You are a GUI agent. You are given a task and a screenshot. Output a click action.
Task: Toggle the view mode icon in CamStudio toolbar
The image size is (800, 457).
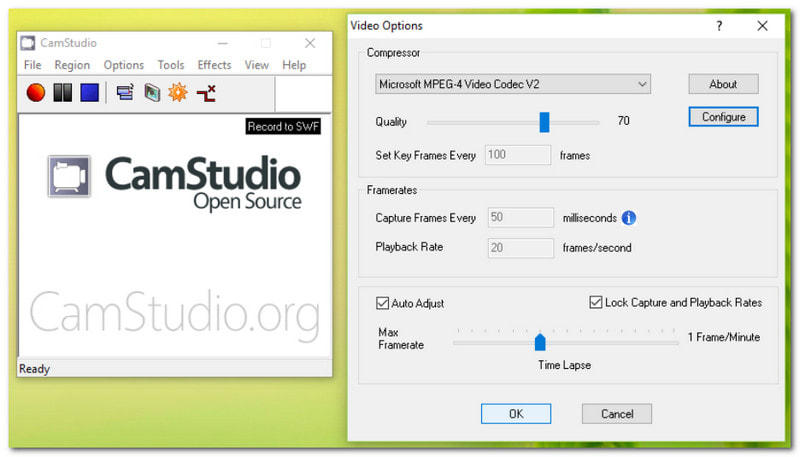pos(125,93)
